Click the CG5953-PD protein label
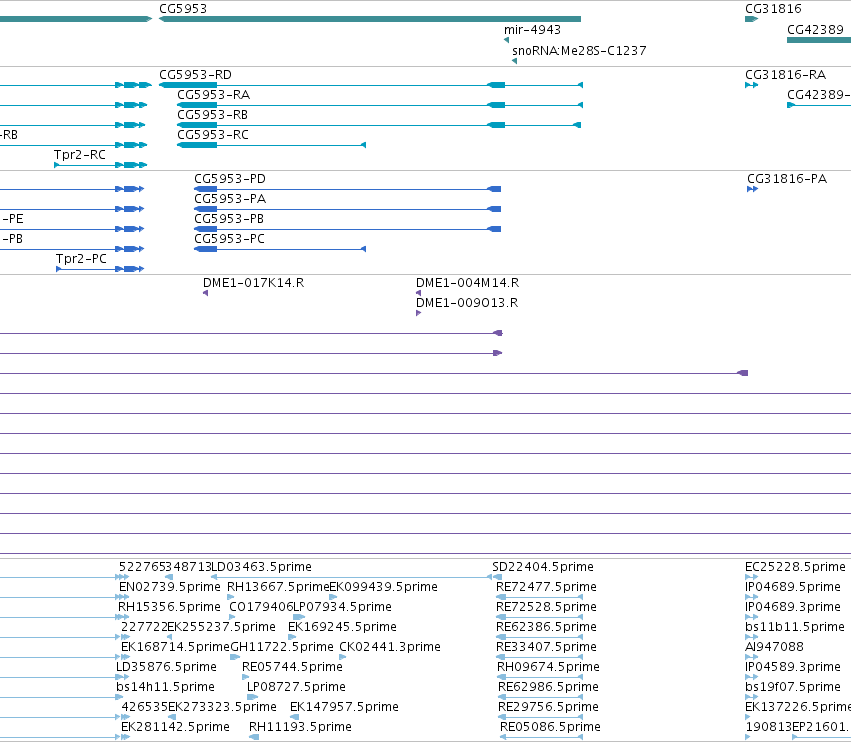This screenshot has width=851, height=742. tap(230, 179)
